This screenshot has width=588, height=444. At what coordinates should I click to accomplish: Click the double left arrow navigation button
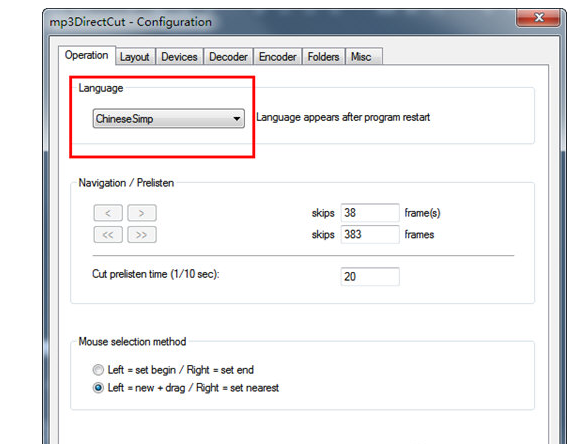click(x=108, y=235)
